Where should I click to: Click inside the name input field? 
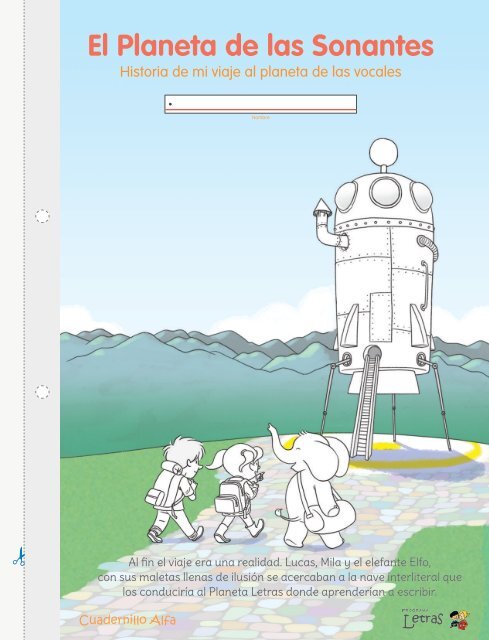coord(260,104)
